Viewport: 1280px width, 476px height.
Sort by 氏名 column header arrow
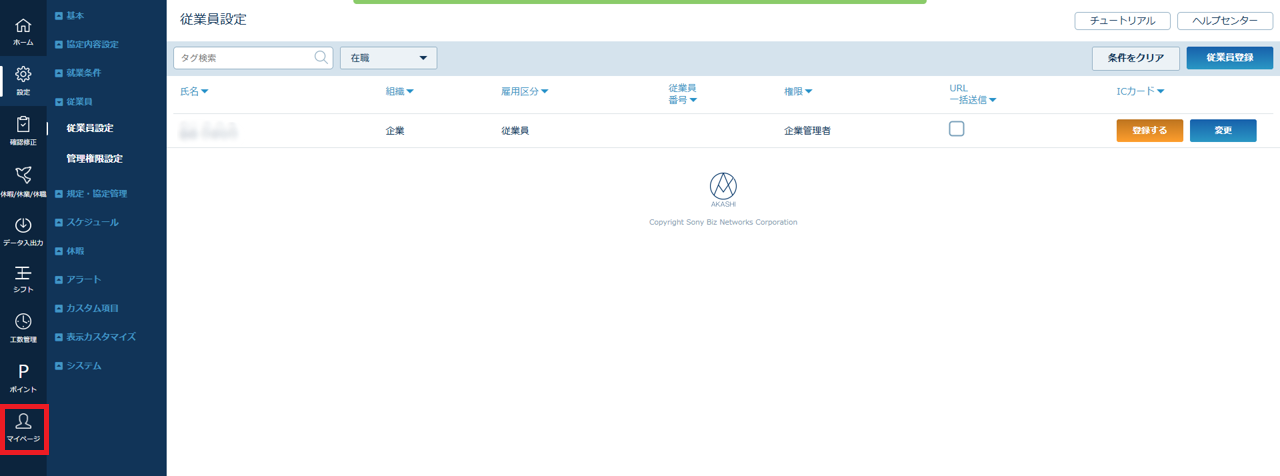point(204,92)
